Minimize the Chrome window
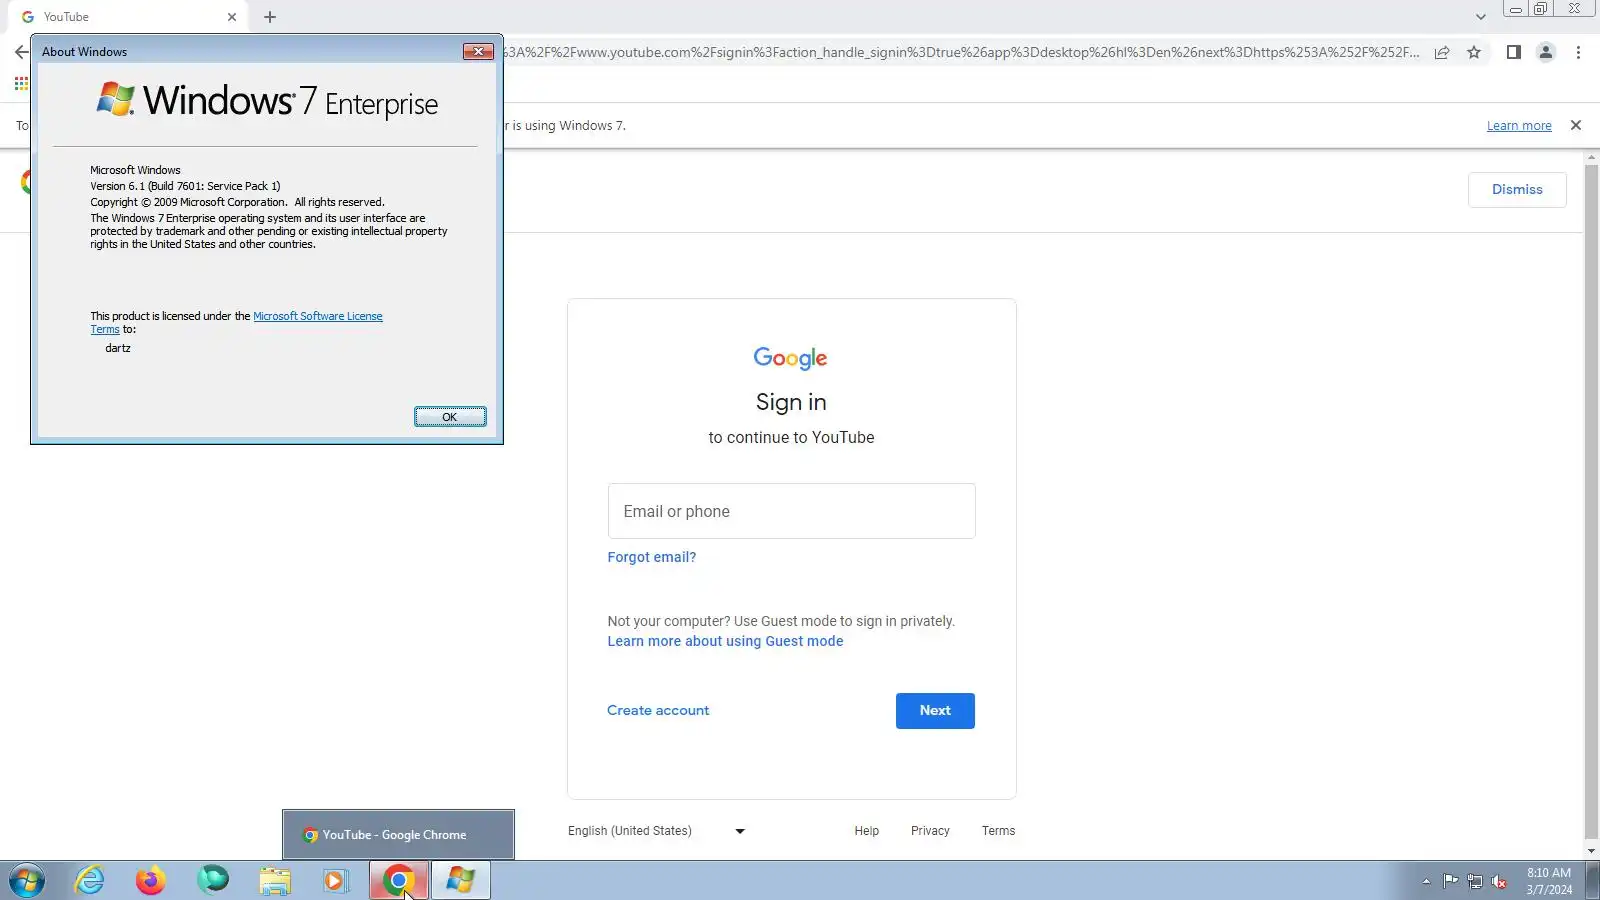 1516,9
